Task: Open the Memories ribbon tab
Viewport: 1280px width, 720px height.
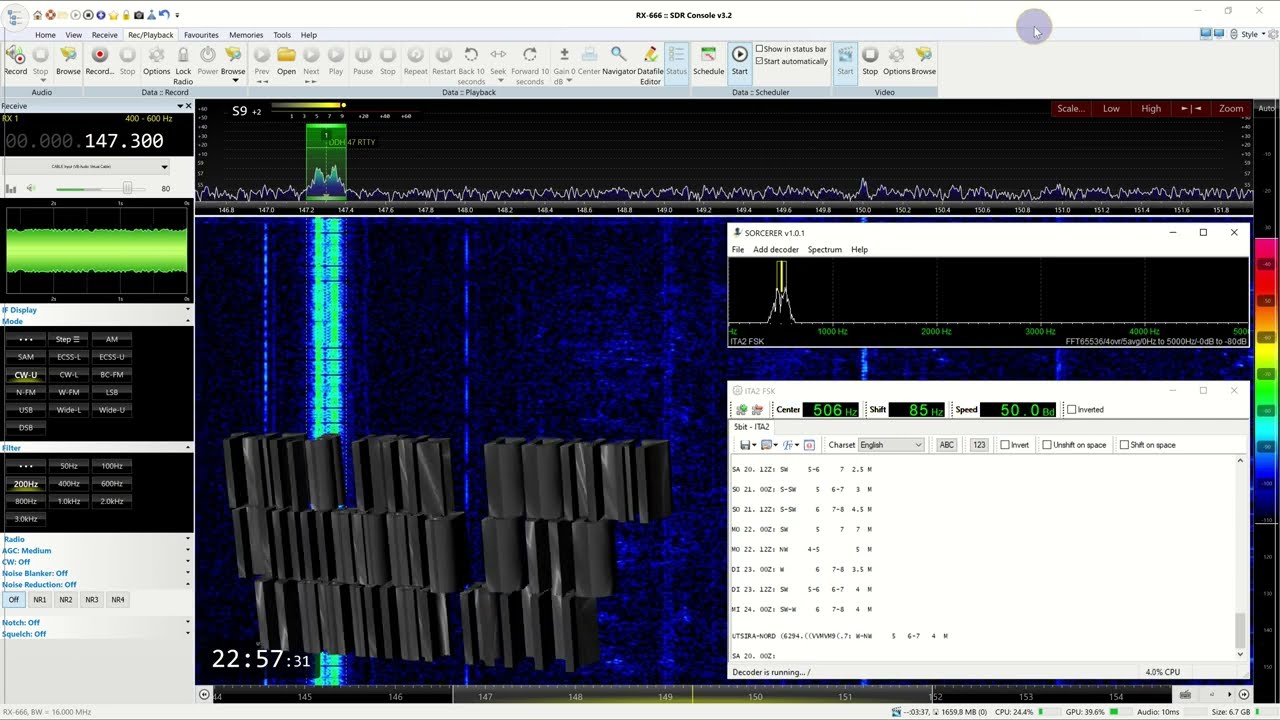Action: point(246,35)
